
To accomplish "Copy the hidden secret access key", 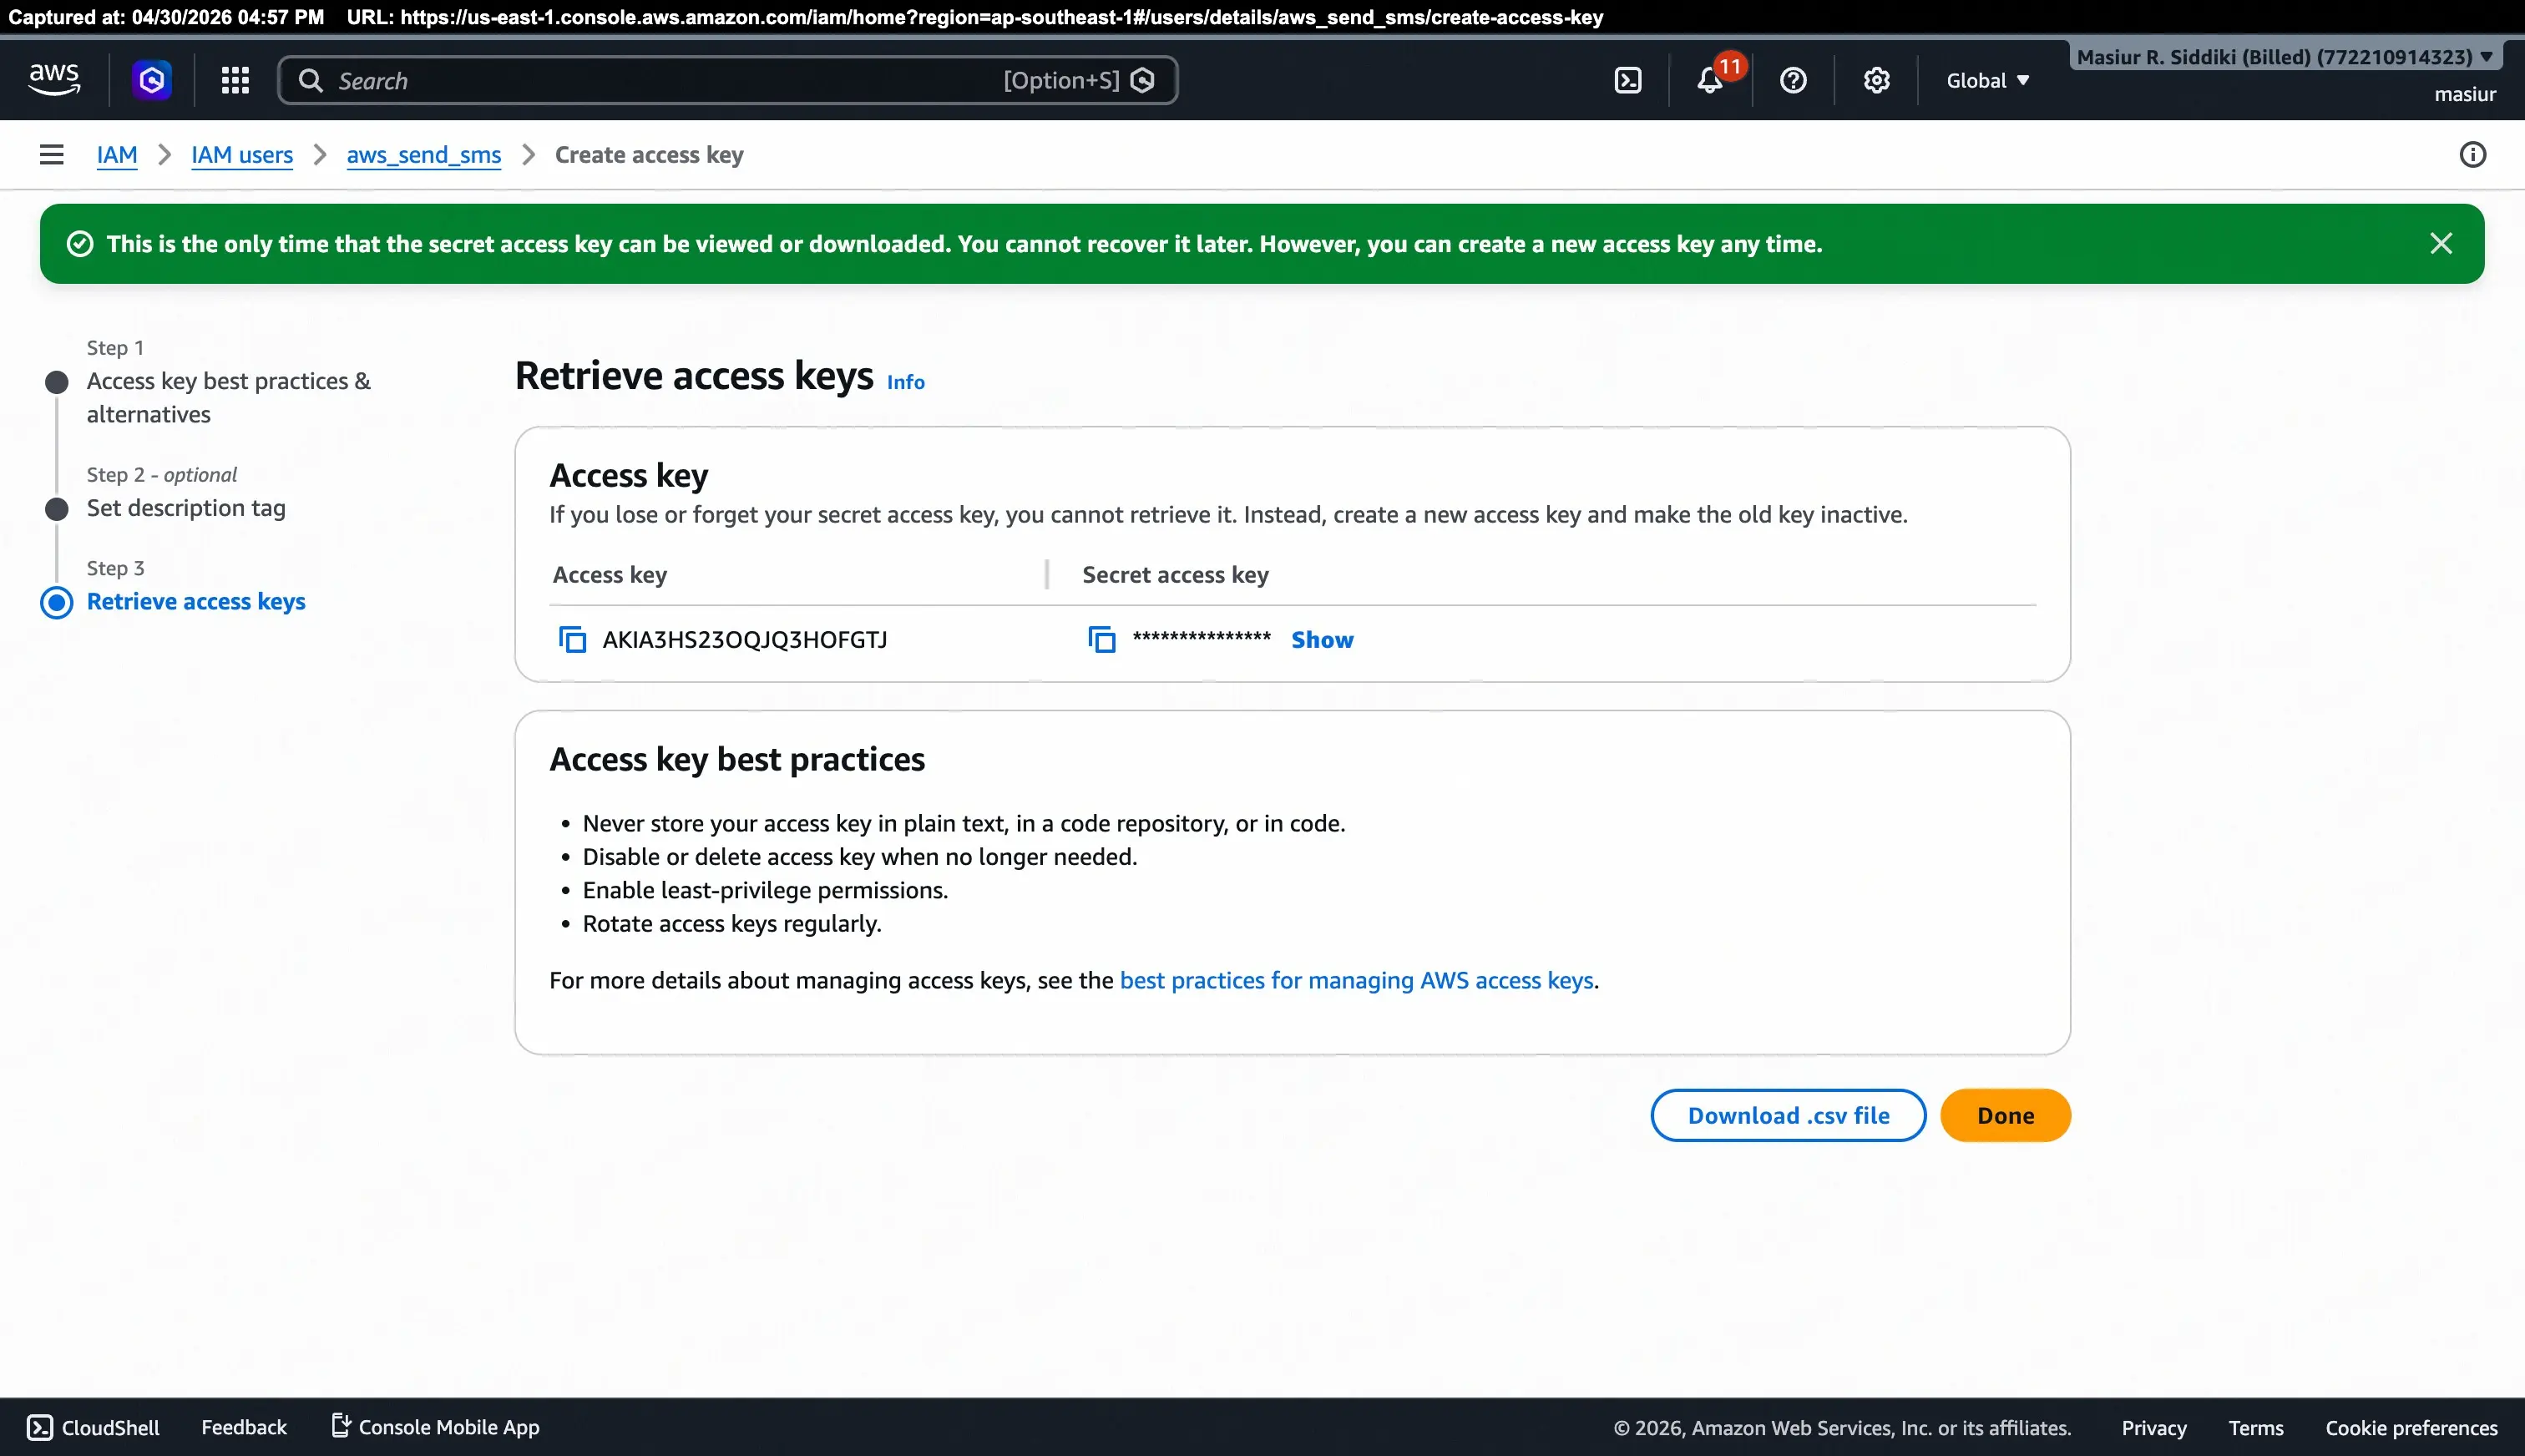I will pyautogui.click(x=1102, y=639).
